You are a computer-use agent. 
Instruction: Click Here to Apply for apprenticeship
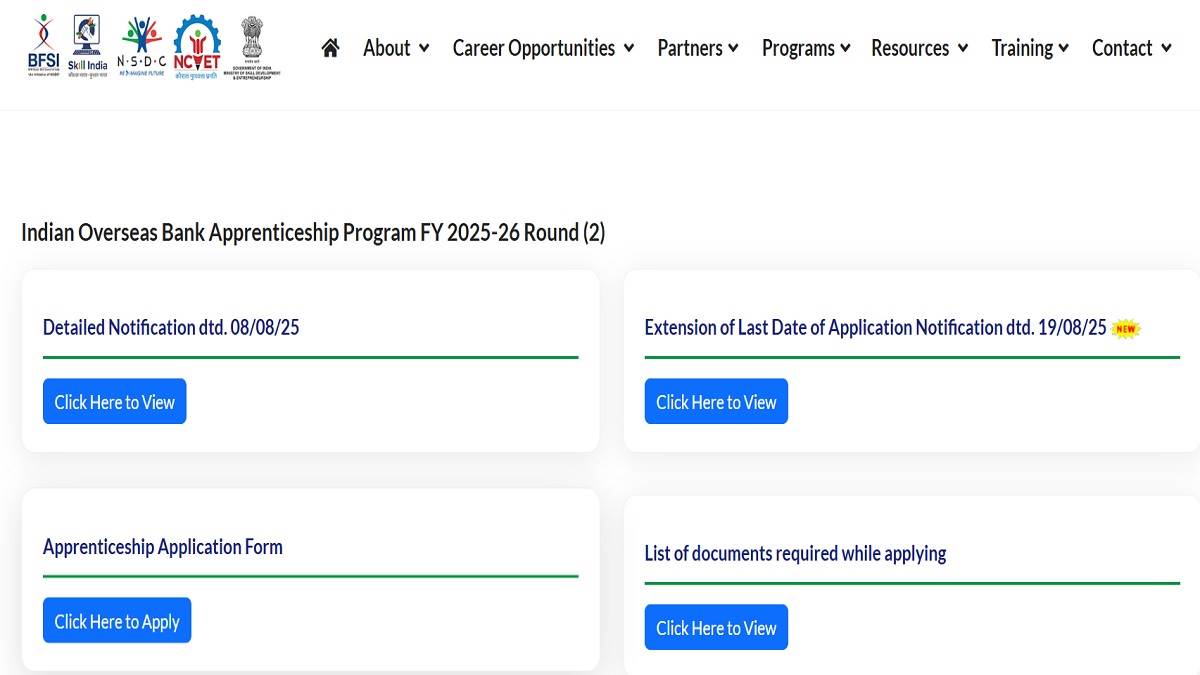click(x=117, y=620)
